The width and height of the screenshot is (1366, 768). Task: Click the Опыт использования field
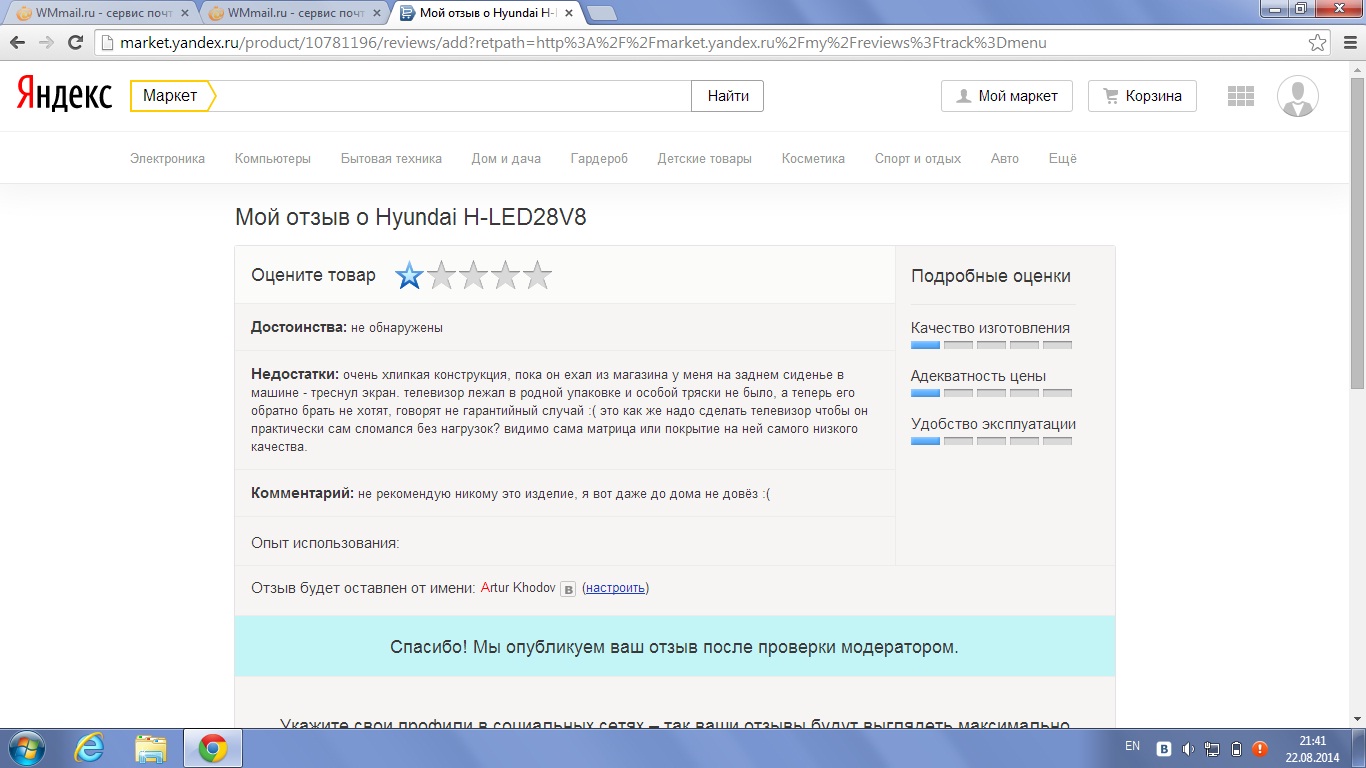565,543
